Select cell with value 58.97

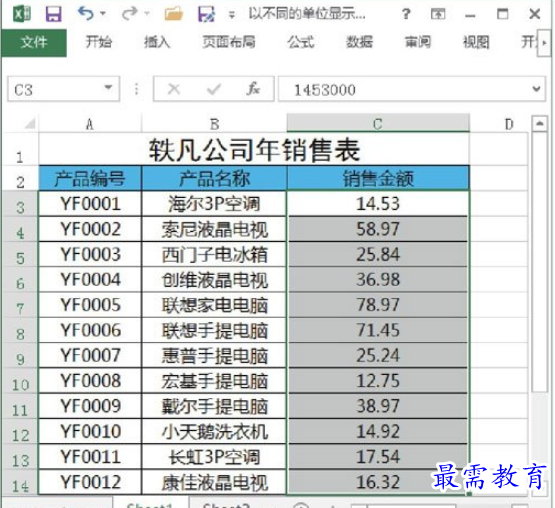(x=378, y=229)
